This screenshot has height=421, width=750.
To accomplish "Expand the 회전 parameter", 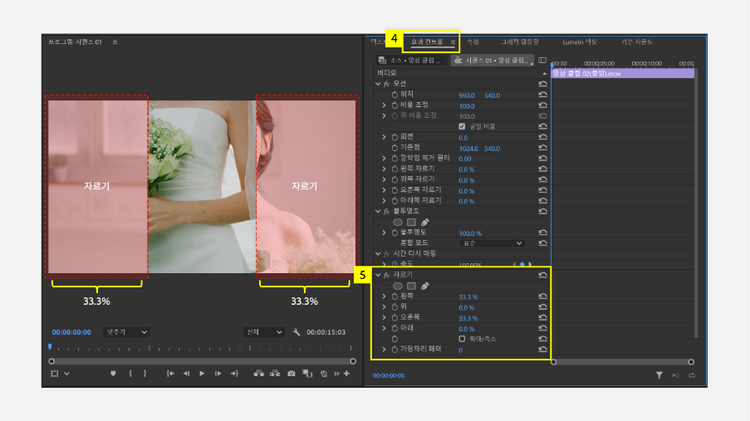I will 384,137.
